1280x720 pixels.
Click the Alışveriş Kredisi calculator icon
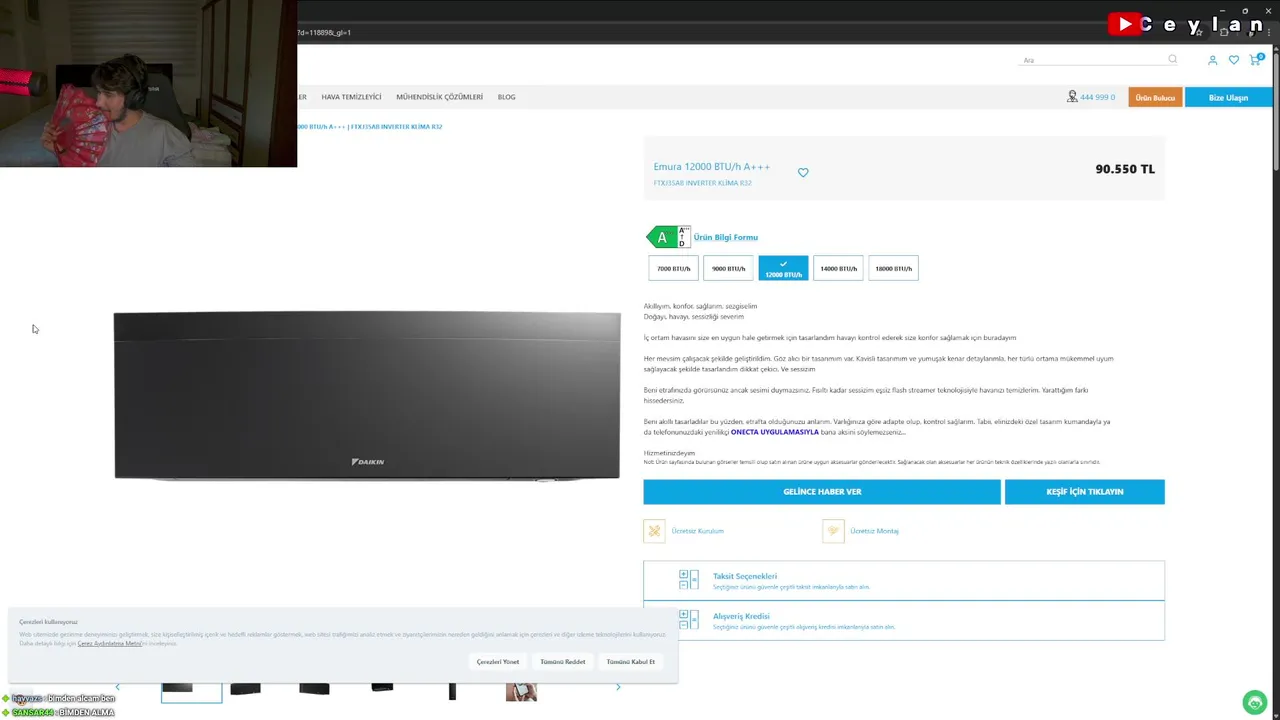(689, 619)
